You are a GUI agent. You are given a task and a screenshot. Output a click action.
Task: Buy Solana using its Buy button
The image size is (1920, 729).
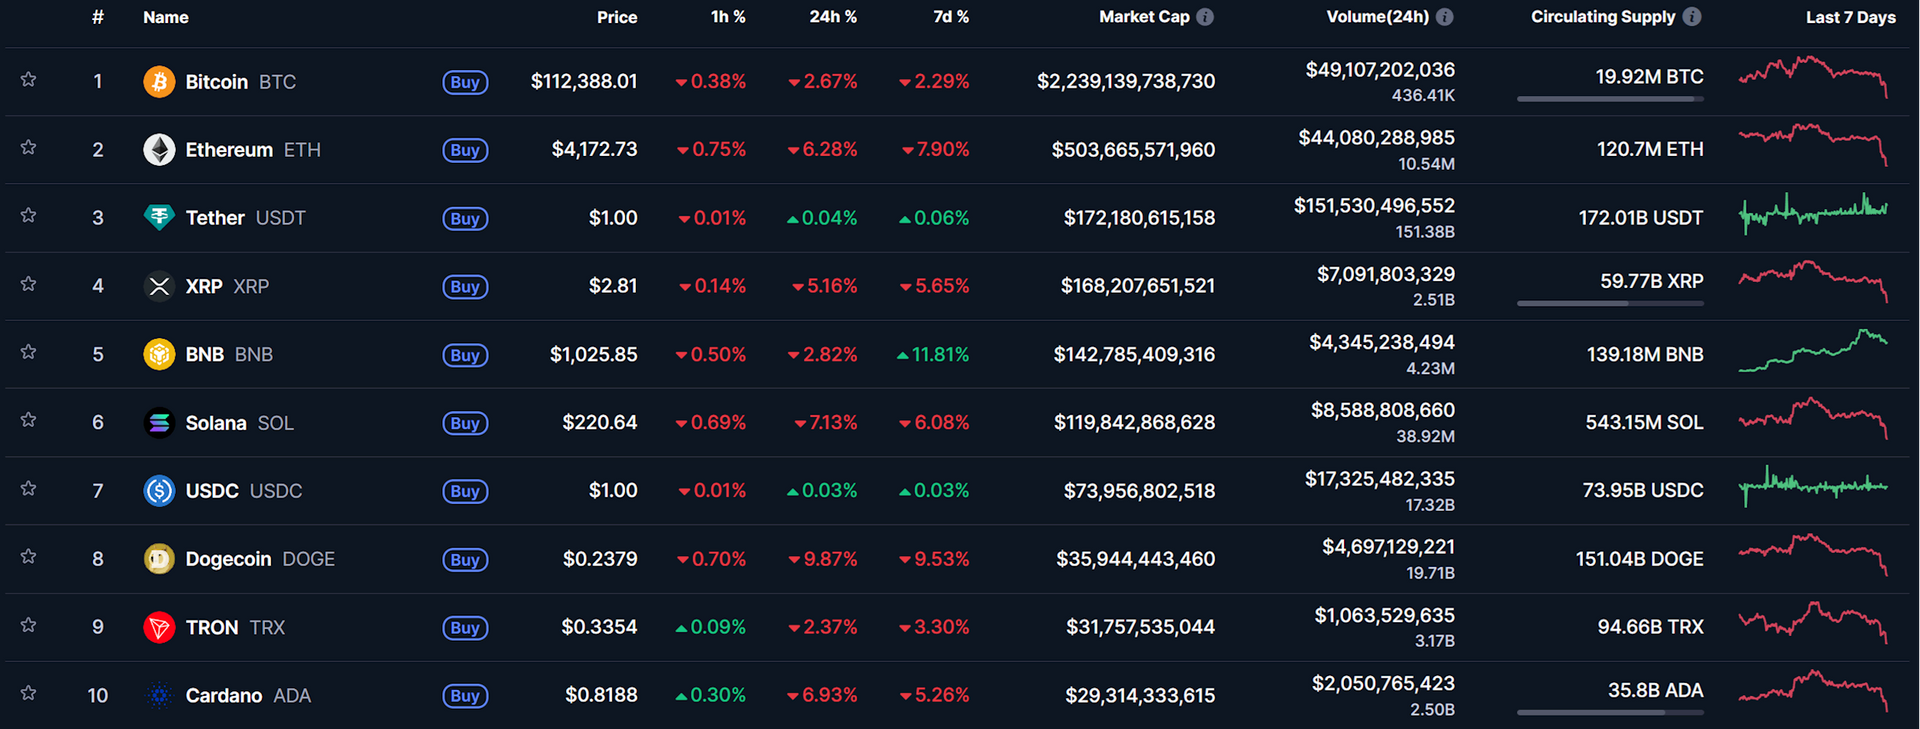(465, 423)
